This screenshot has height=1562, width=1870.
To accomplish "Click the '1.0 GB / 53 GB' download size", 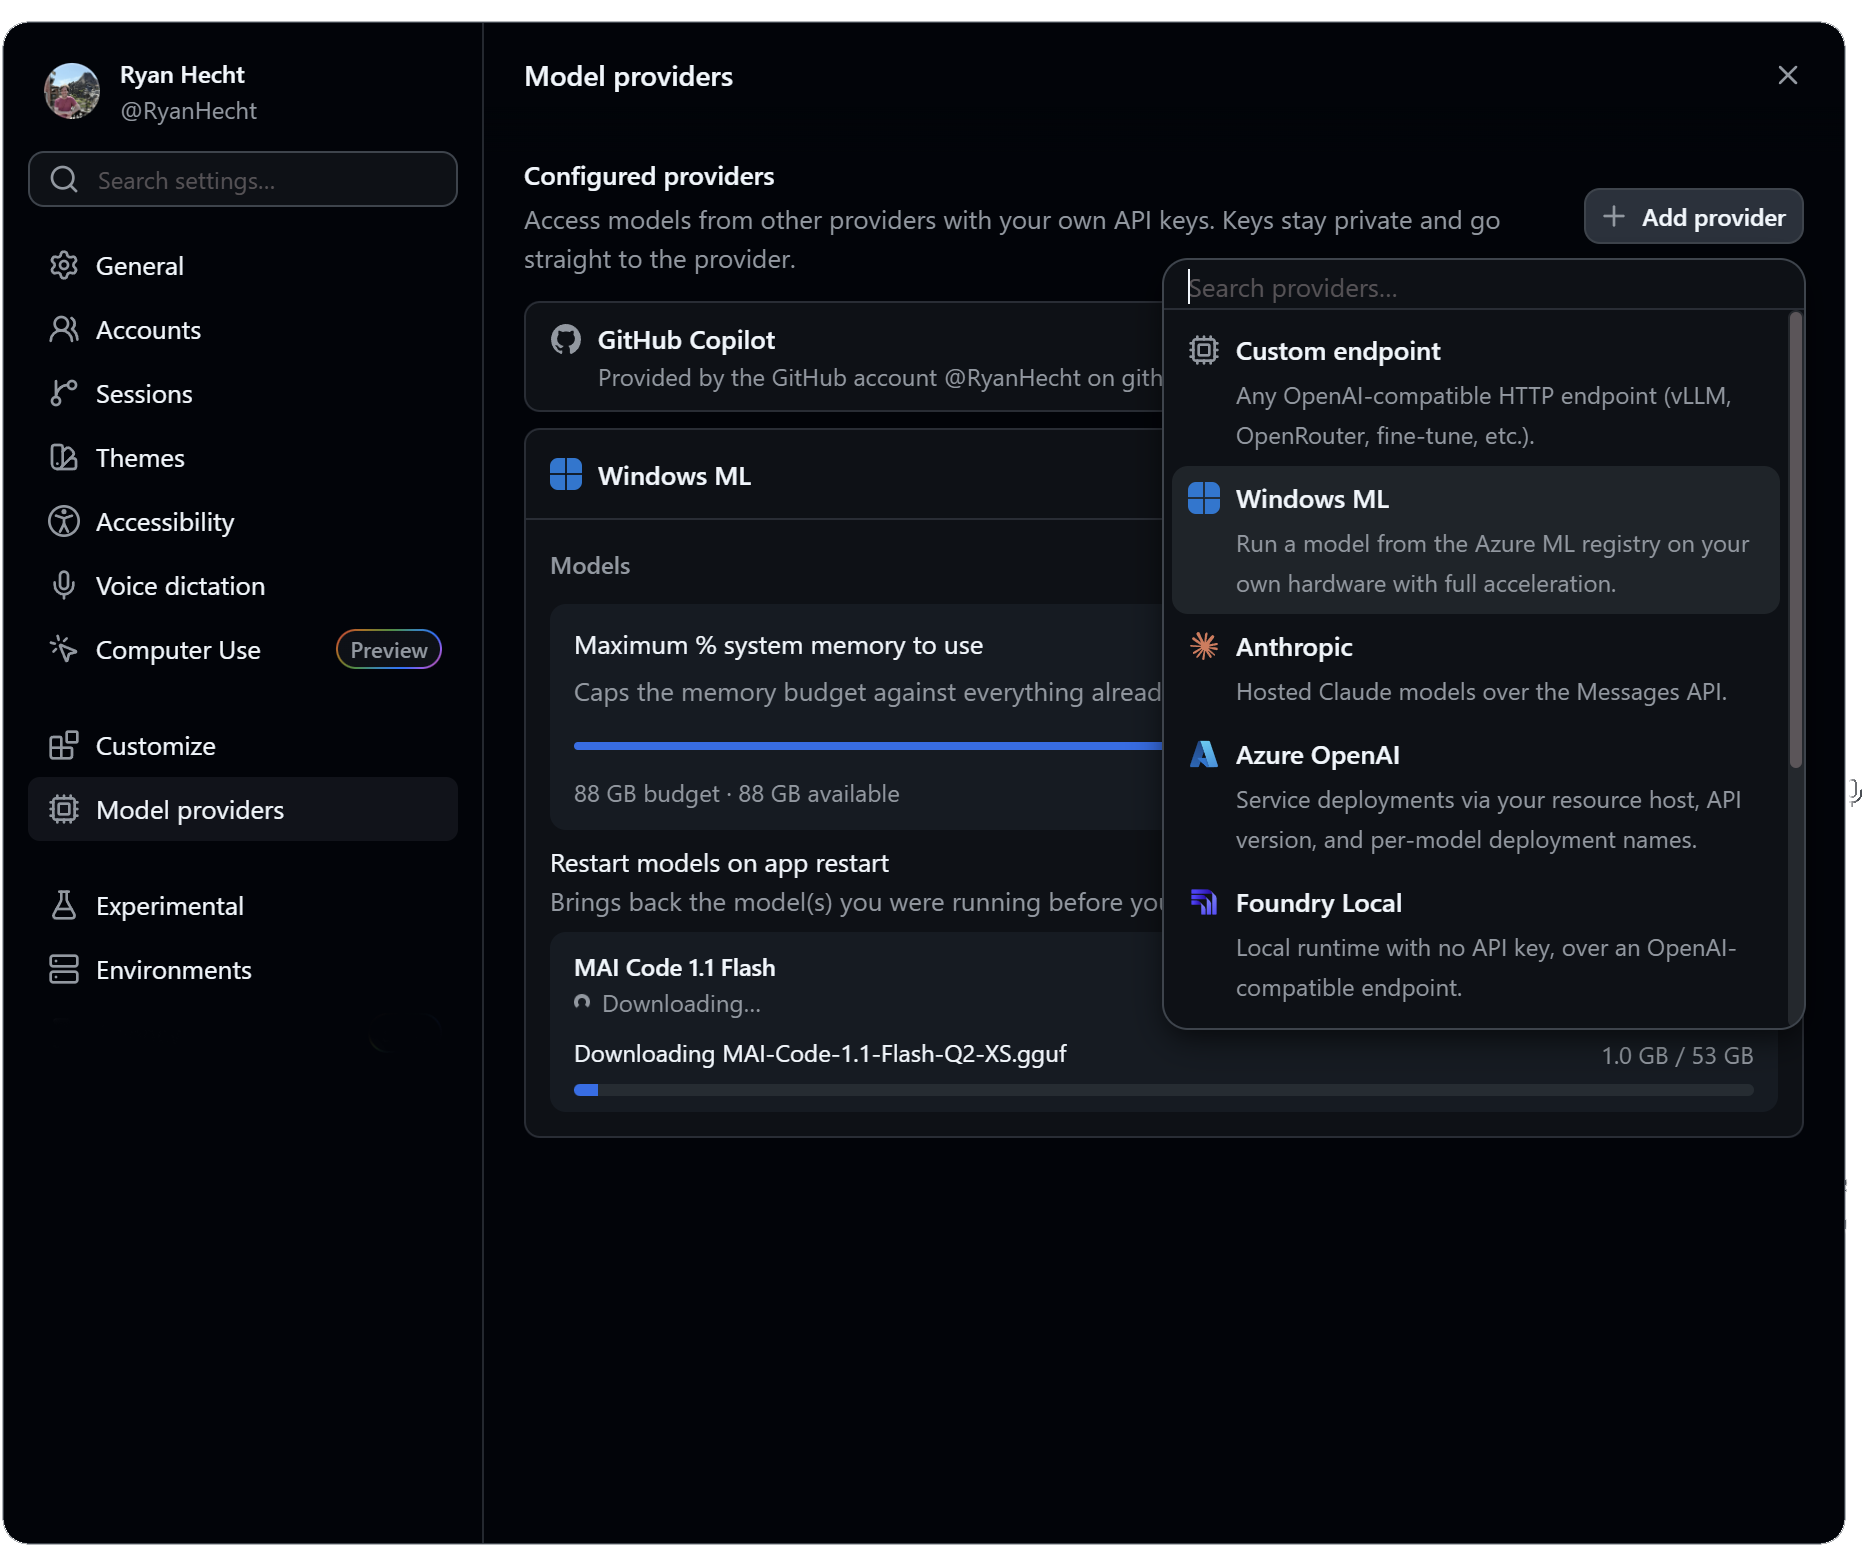I will (x=1677, y=1056).
